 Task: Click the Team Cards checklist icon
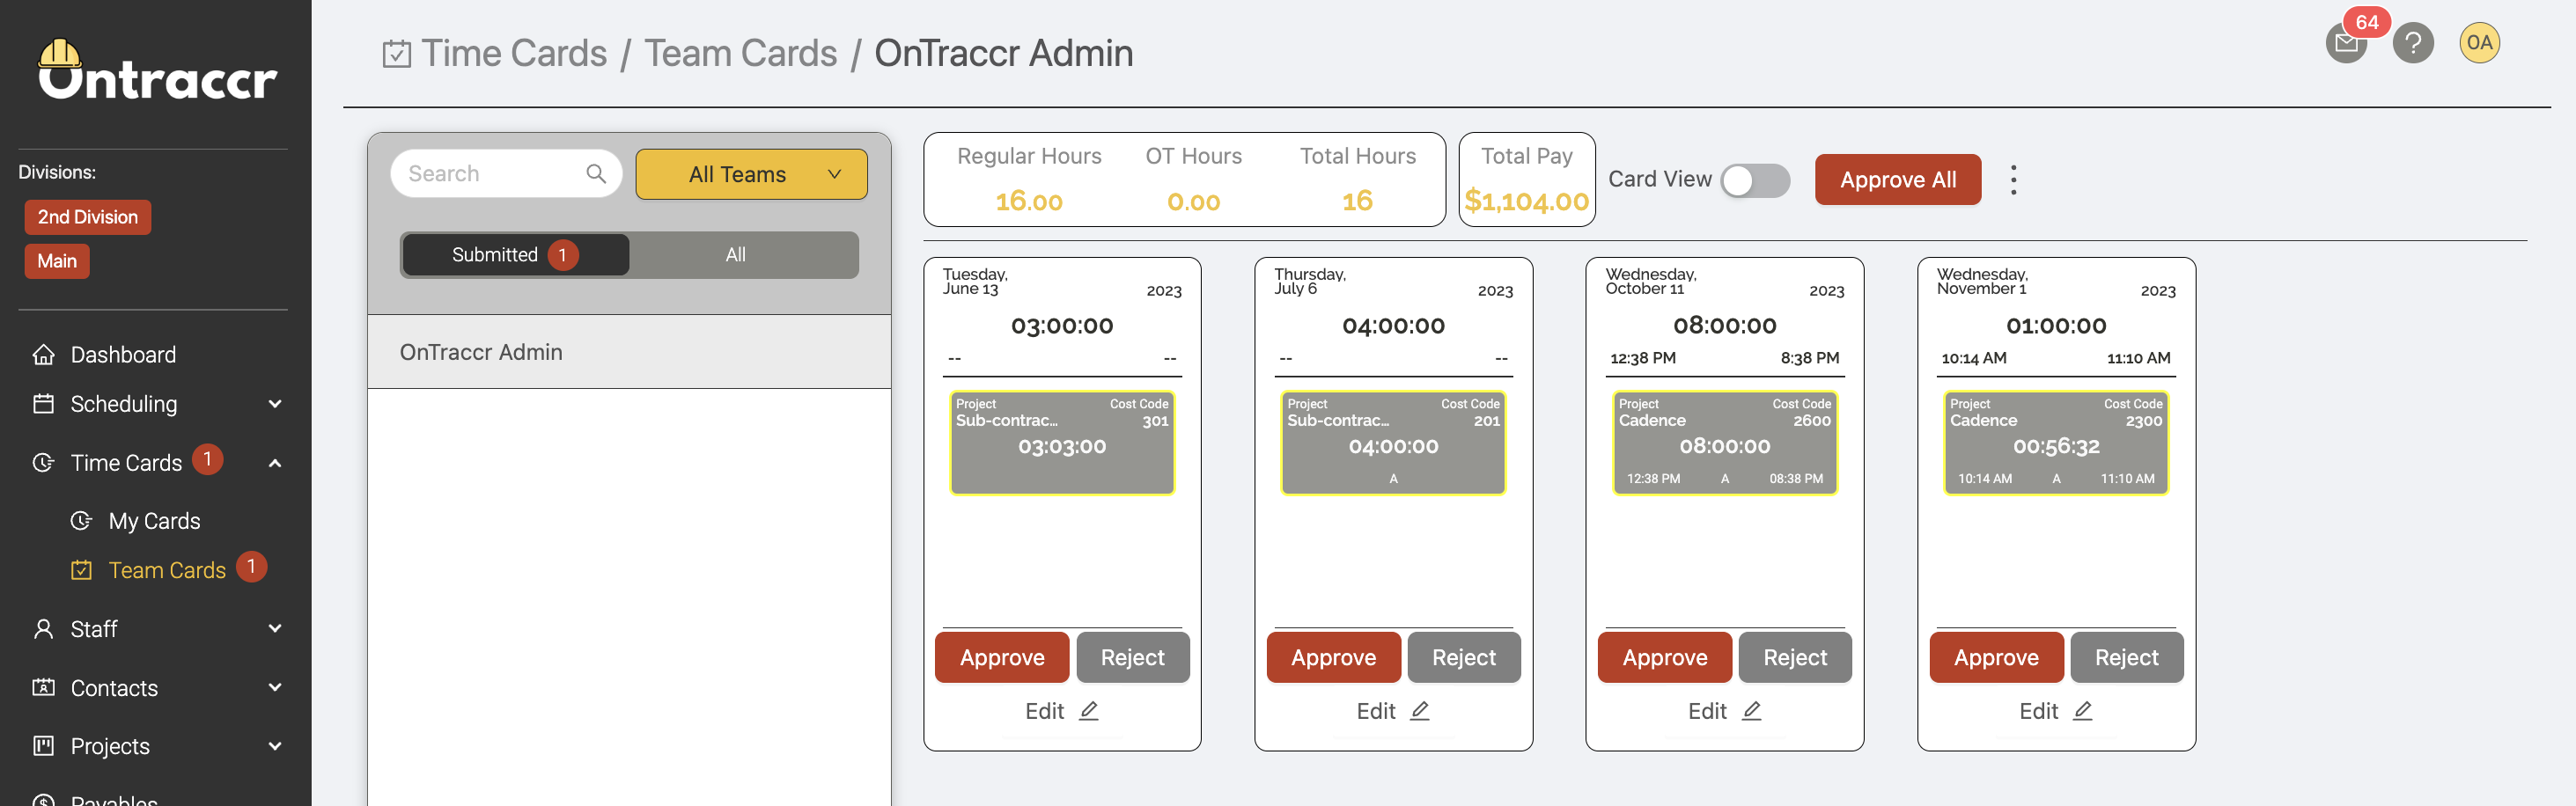(81, 570)
